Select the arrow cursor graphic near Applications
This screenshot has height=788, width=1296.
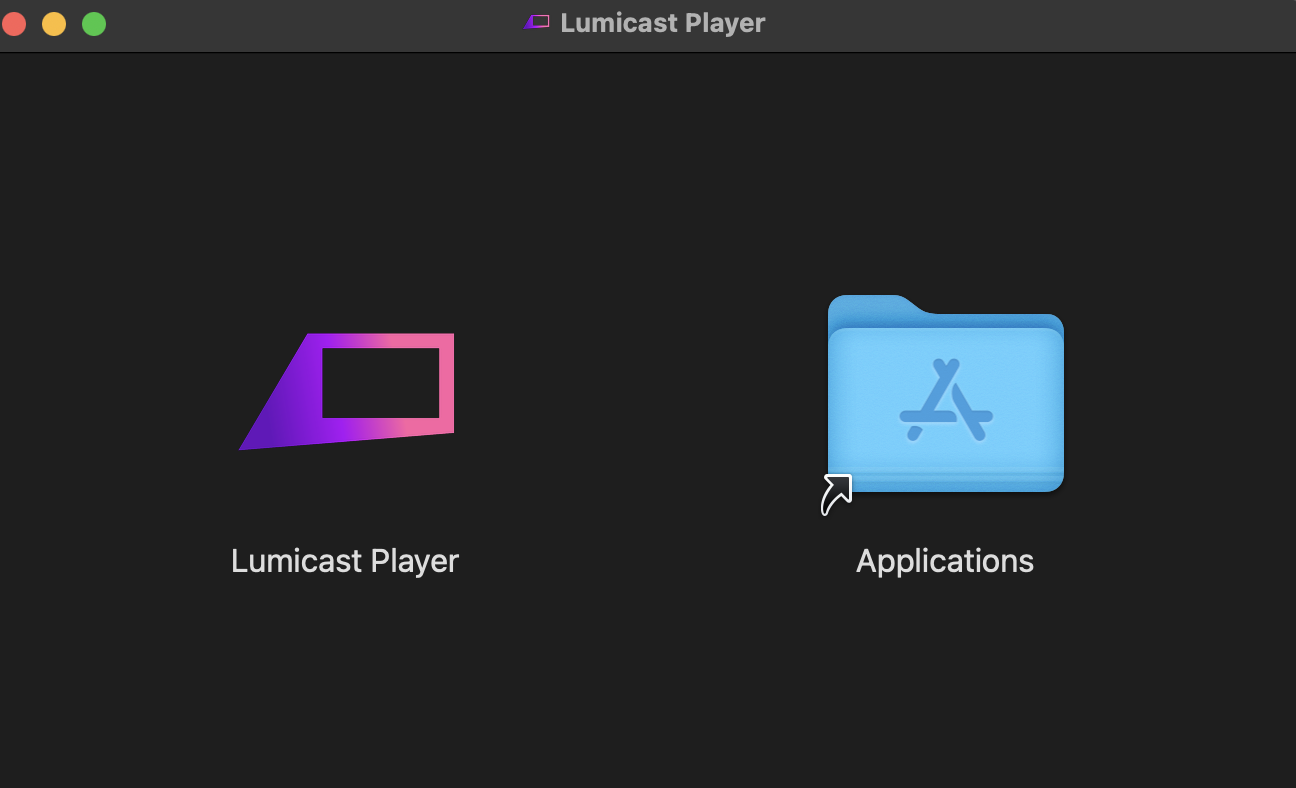[x=836, y=492]
